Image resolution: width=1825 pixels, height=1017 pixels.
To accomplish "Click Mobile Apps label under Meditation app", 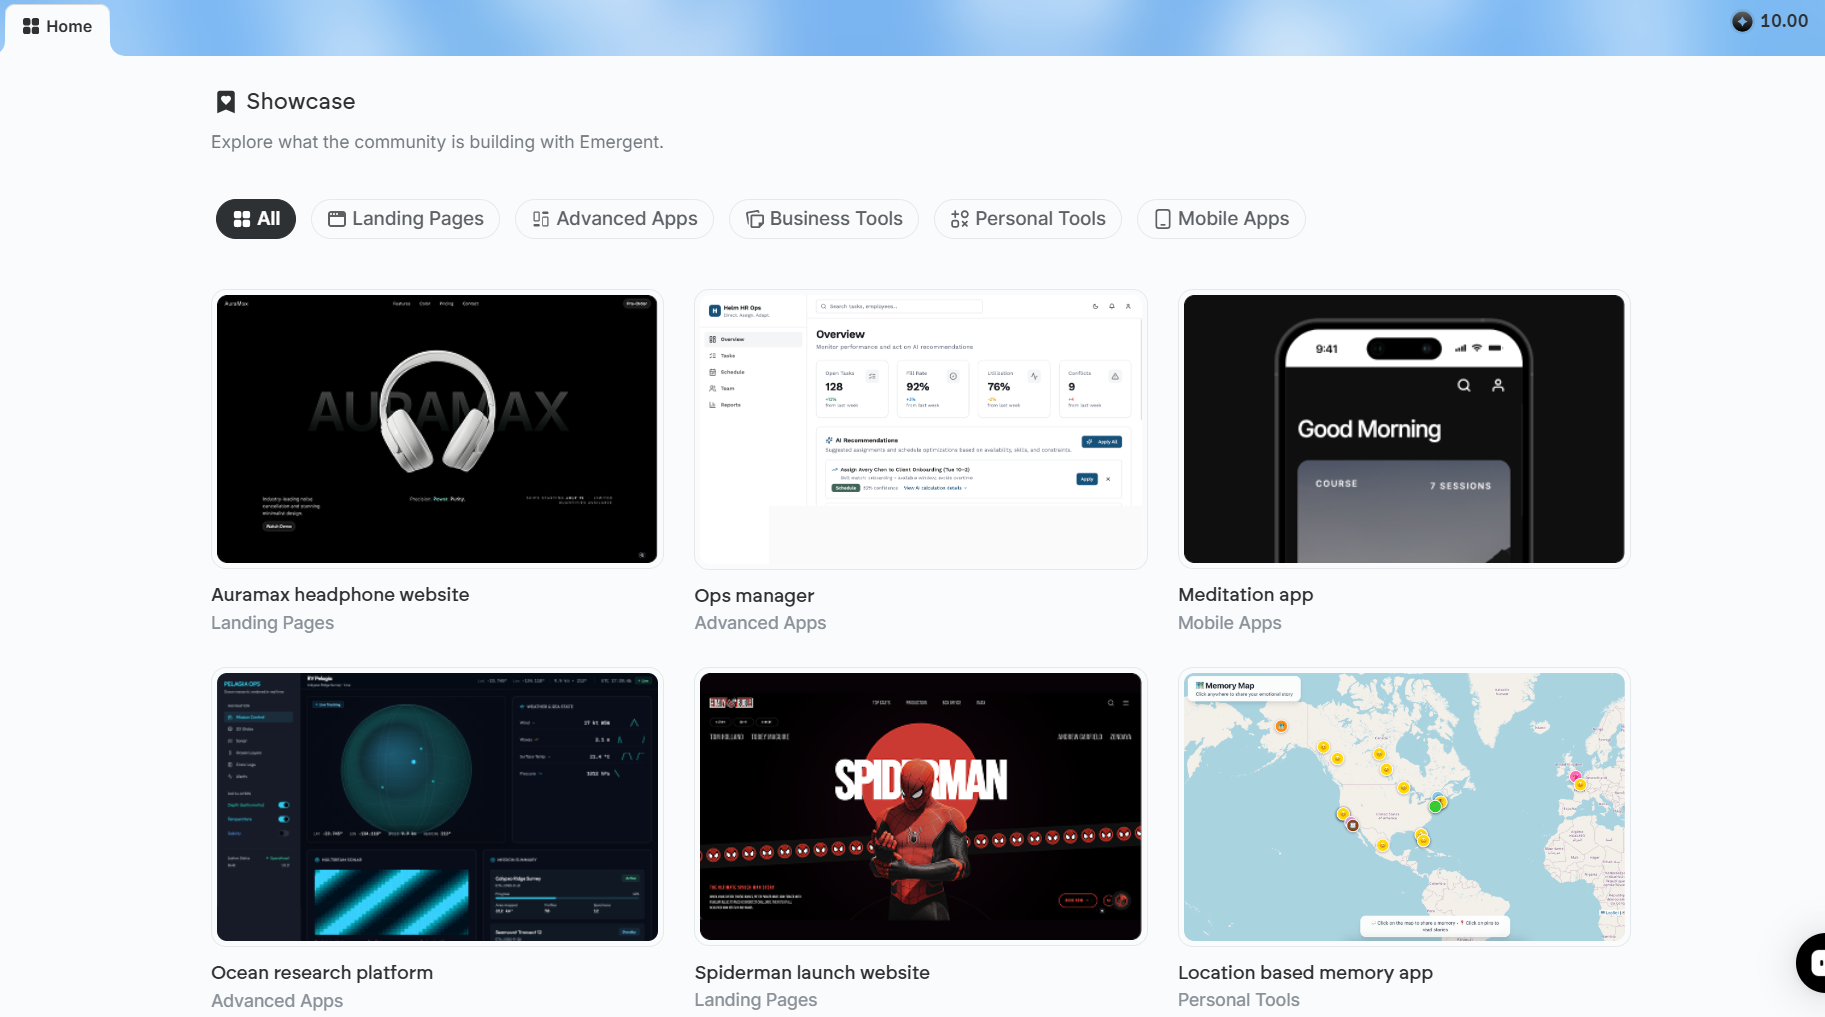I will click(1229, 623).
